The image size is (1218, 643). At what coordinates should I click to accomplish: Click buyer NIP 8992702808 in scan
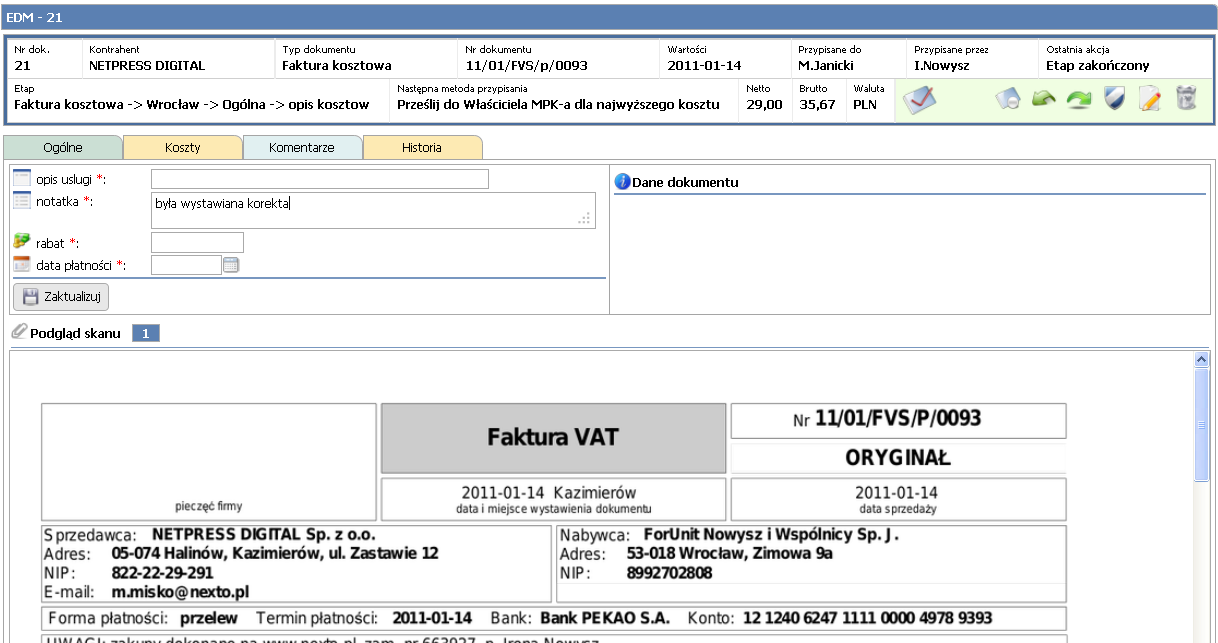click(x=669, y=573)
